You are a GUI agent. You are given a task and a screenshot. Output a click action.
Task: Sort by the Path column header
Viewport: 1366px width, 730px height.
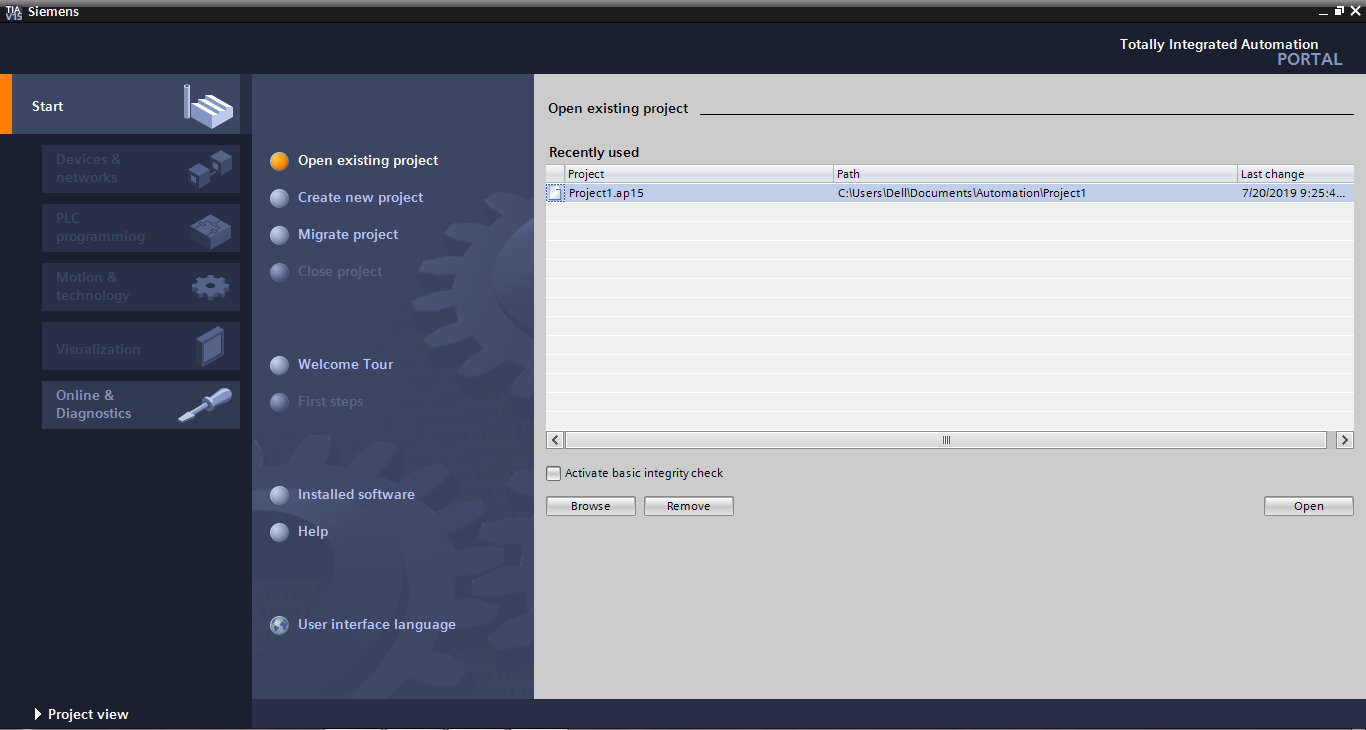point(1035,174)
